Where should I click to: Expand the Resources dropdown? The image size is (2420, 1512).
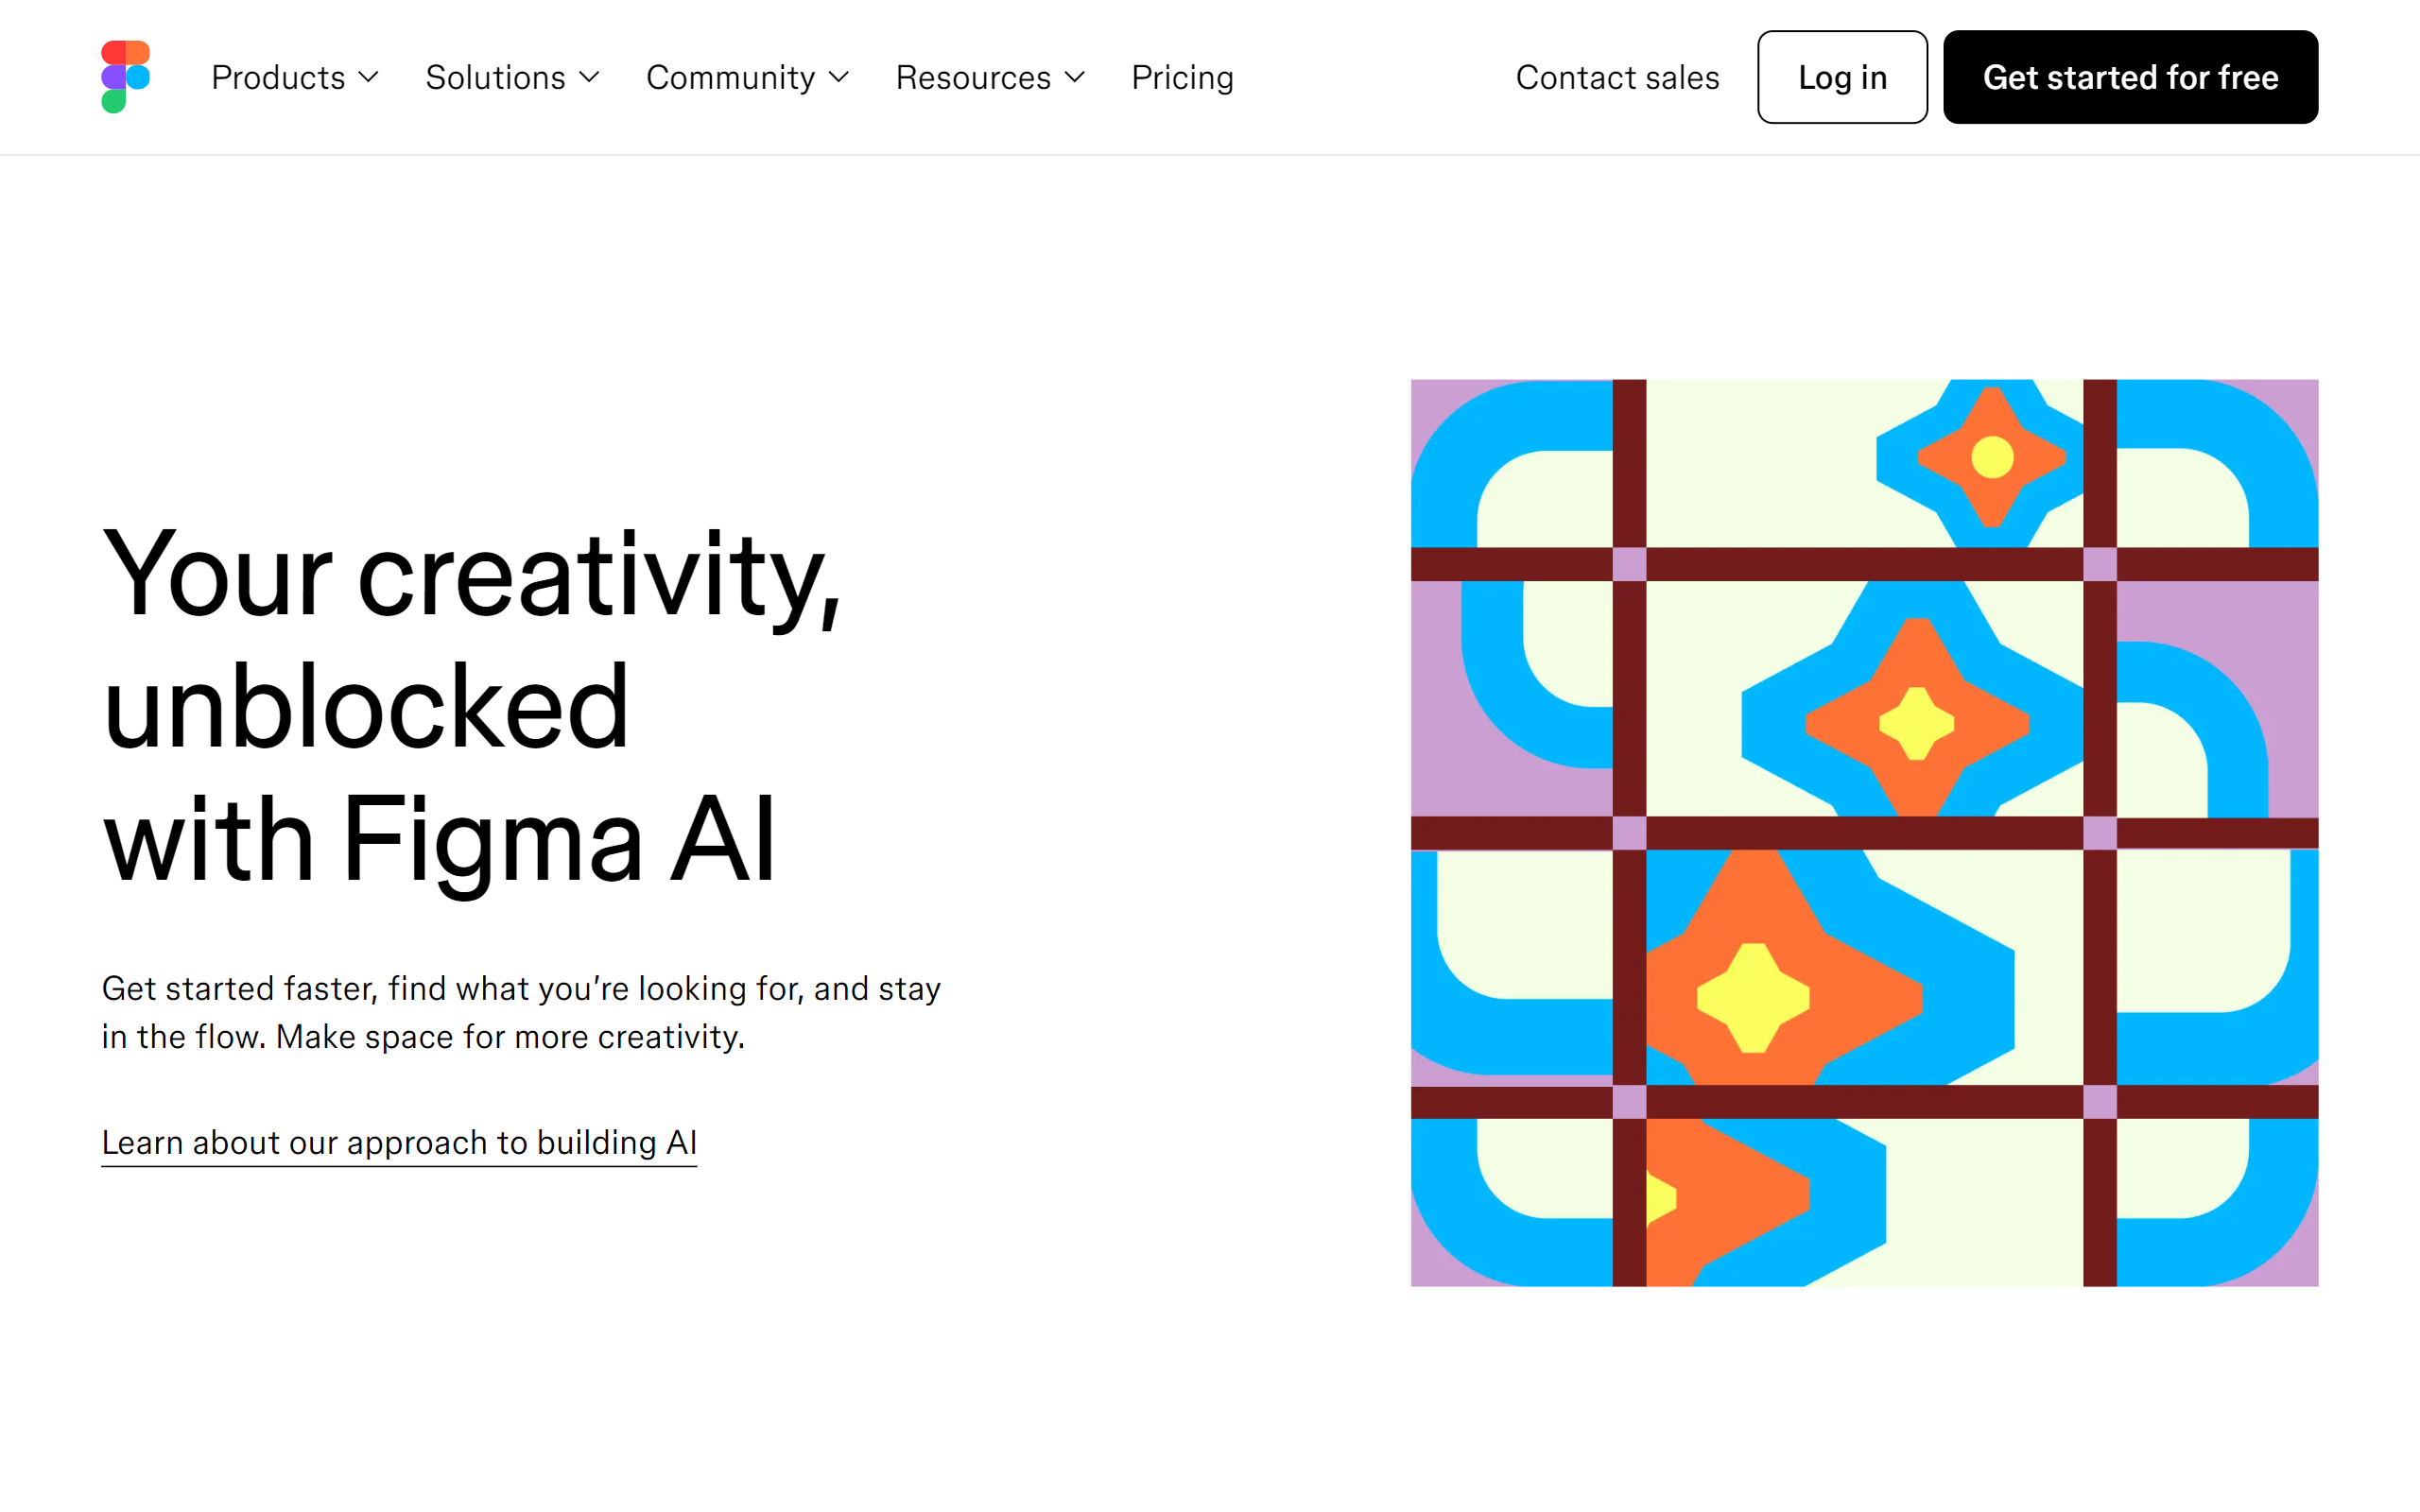(988, 77)
